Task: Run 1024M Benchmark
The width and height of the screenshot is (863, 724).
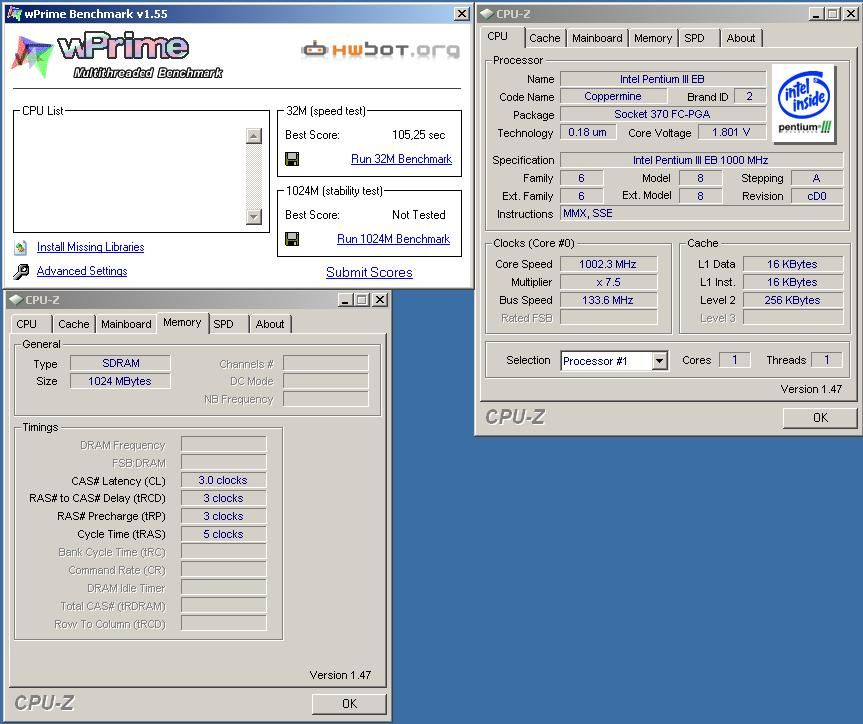Action: [x=394, y=239]
